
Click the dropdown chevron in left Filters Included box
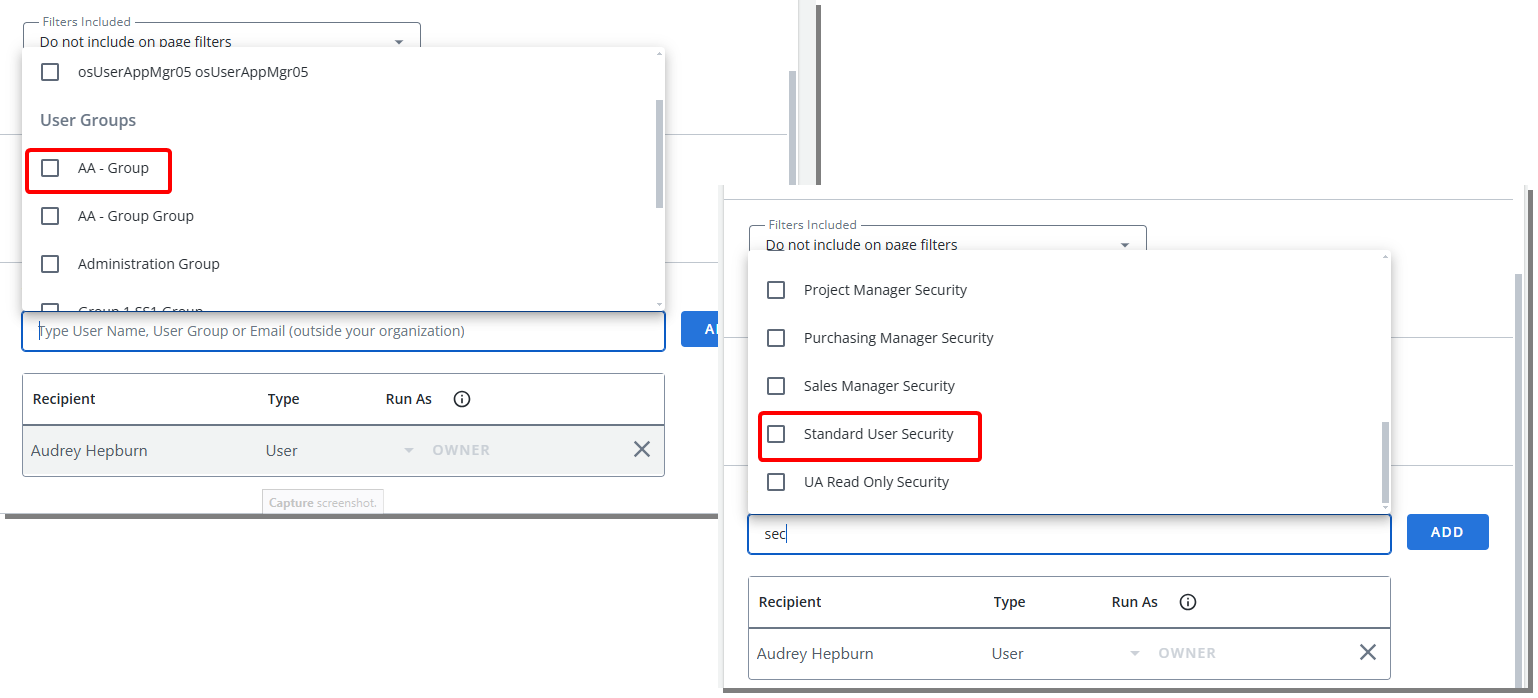pos(399,41)
